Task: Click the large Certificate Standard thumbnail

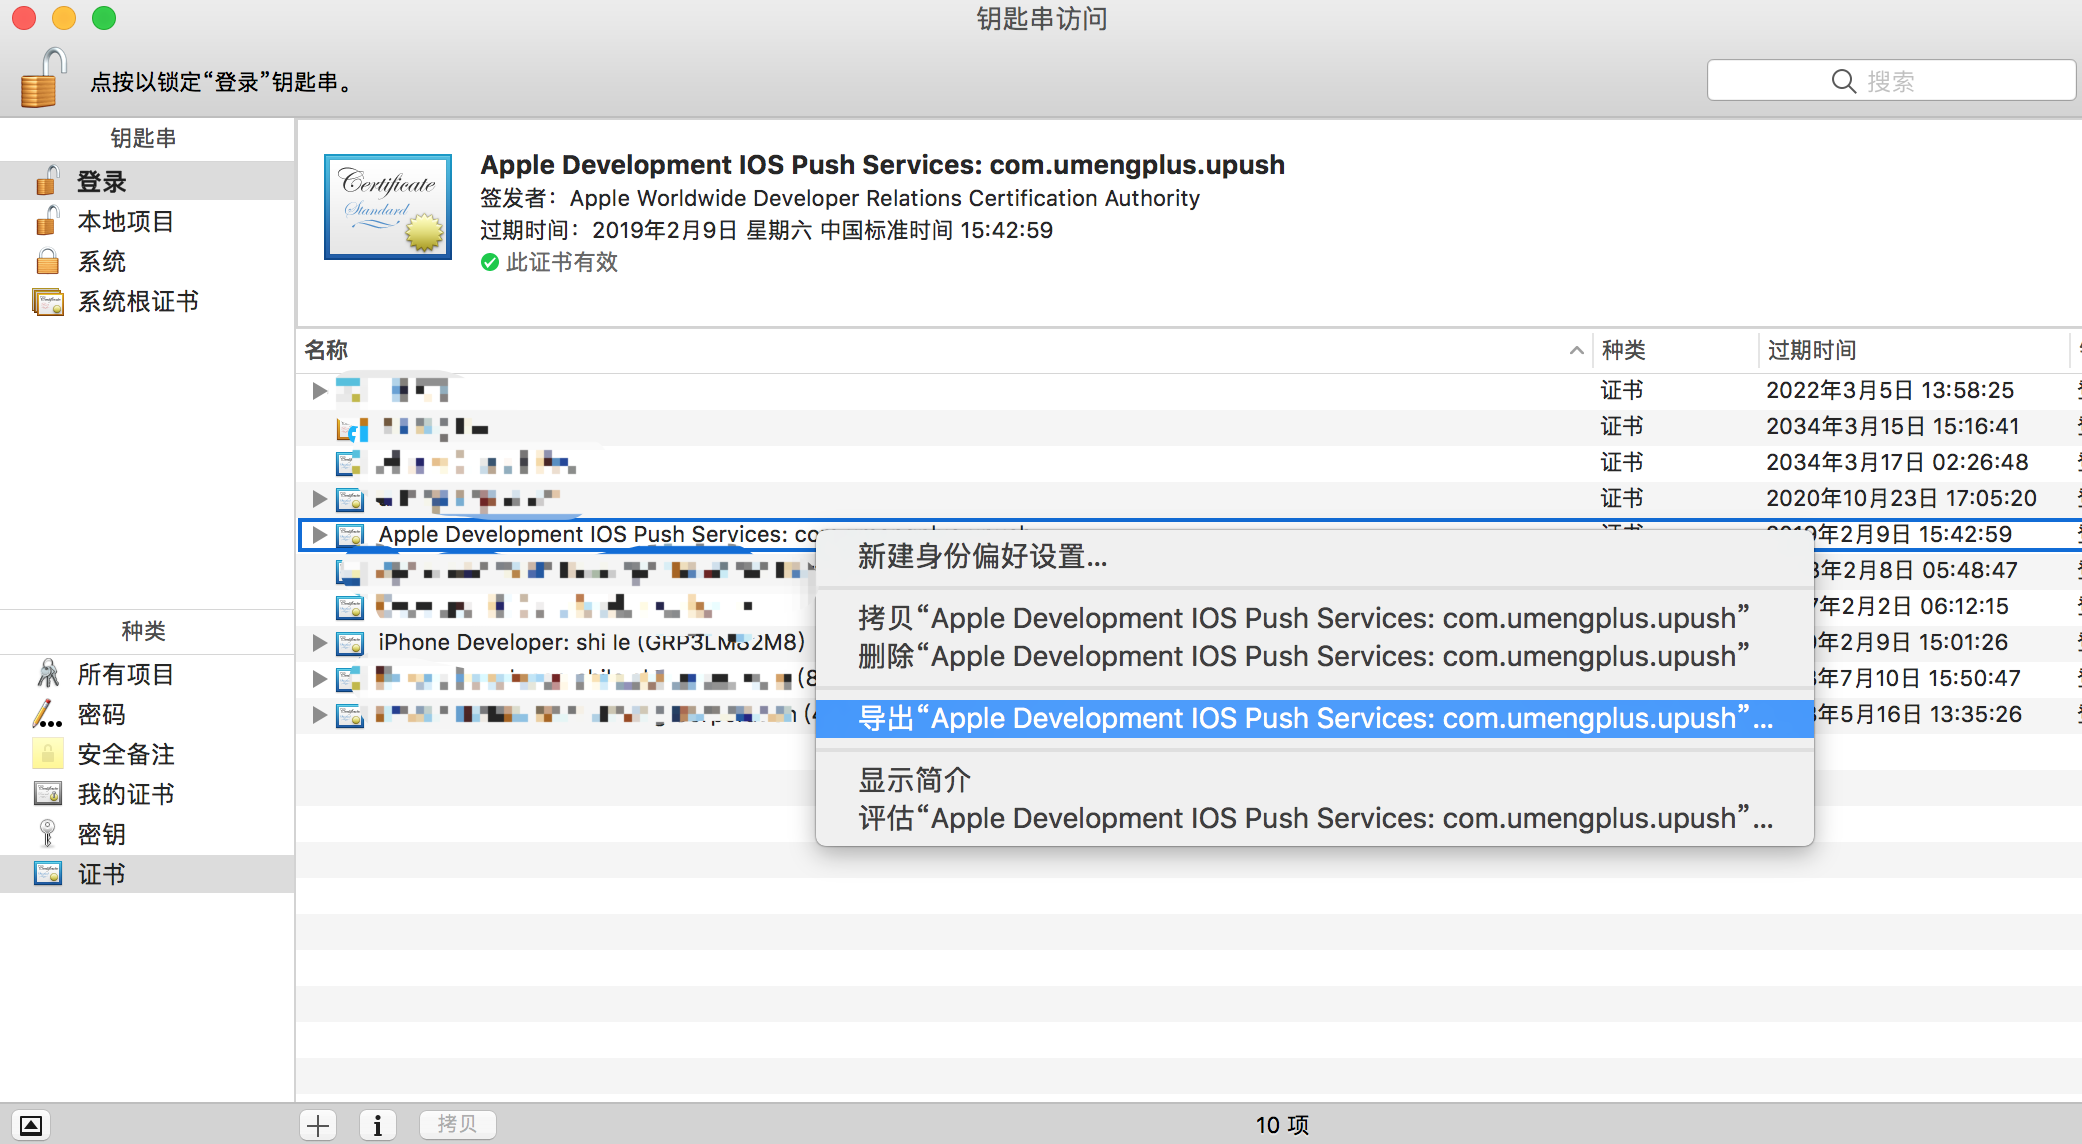Action: click(x=388, y=207)
